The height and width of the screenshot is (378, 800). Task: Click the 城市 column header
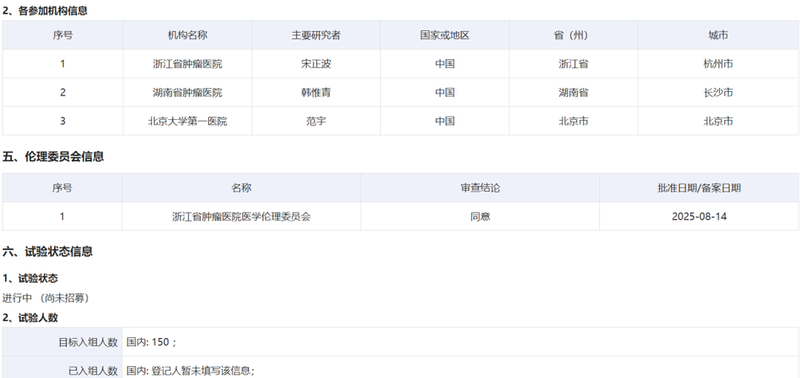(x=718, y=35)
